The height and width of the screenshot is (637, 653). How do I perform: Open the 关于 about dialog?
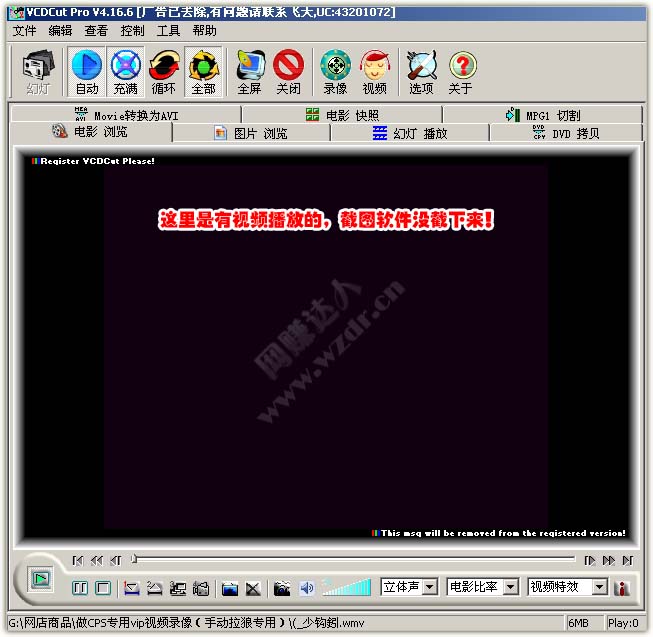pos(461,72)
